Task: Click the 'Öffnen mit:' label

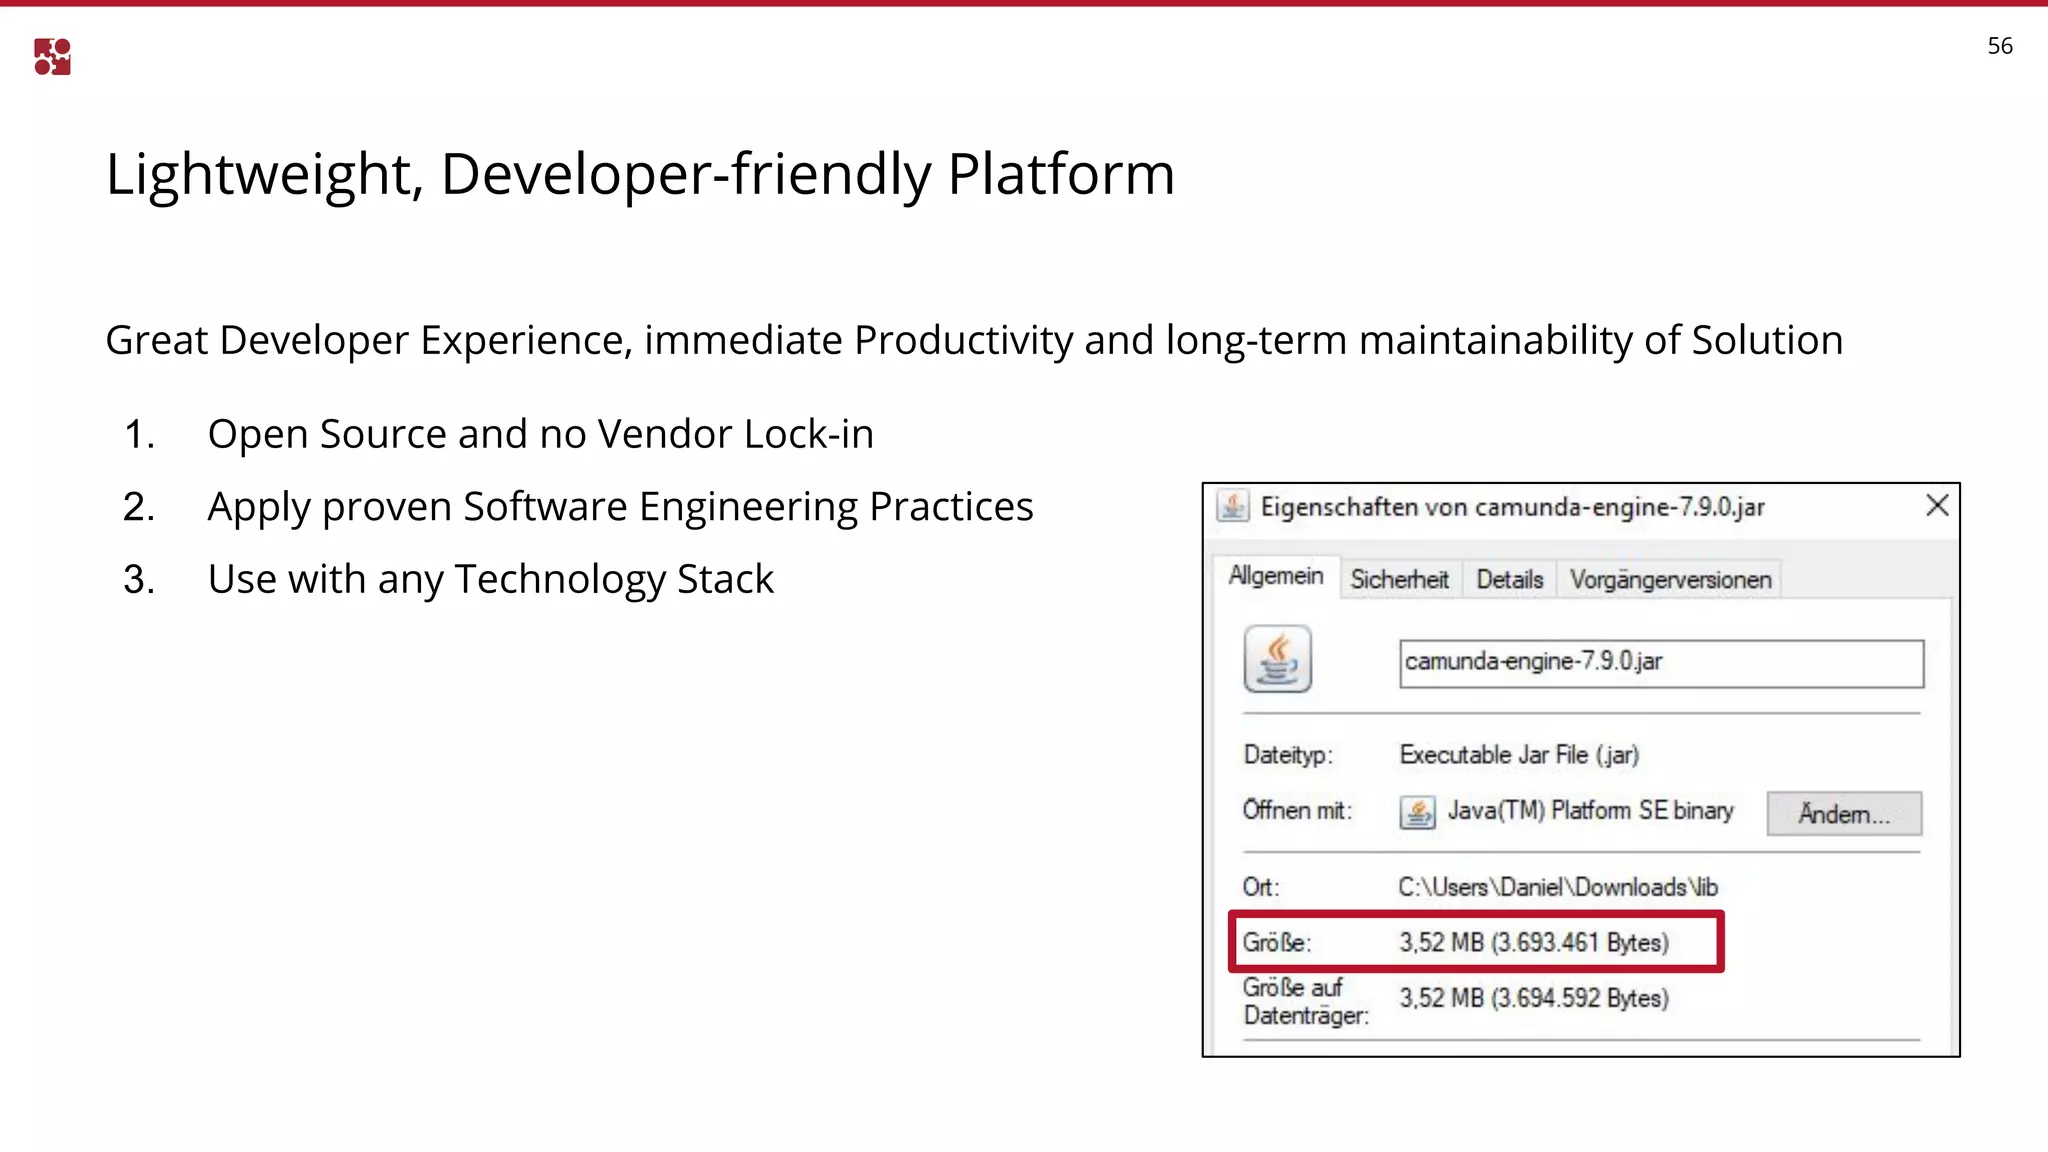Action: point(1297,810)
